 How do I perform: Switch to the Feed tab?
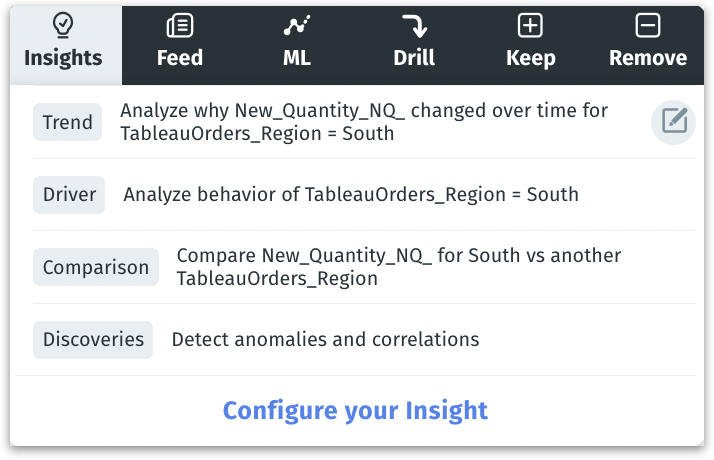point(180,58)
